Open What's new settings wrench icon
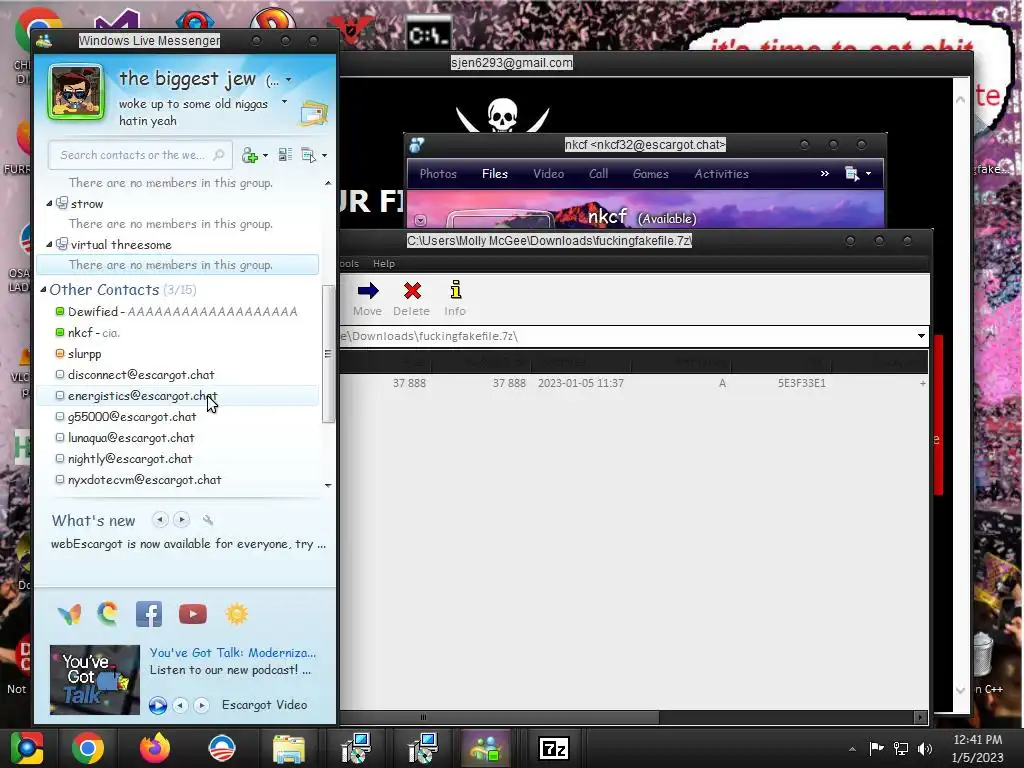Image resolution: width=1024 pixels, height=768 pixels. tap(208, 520)
